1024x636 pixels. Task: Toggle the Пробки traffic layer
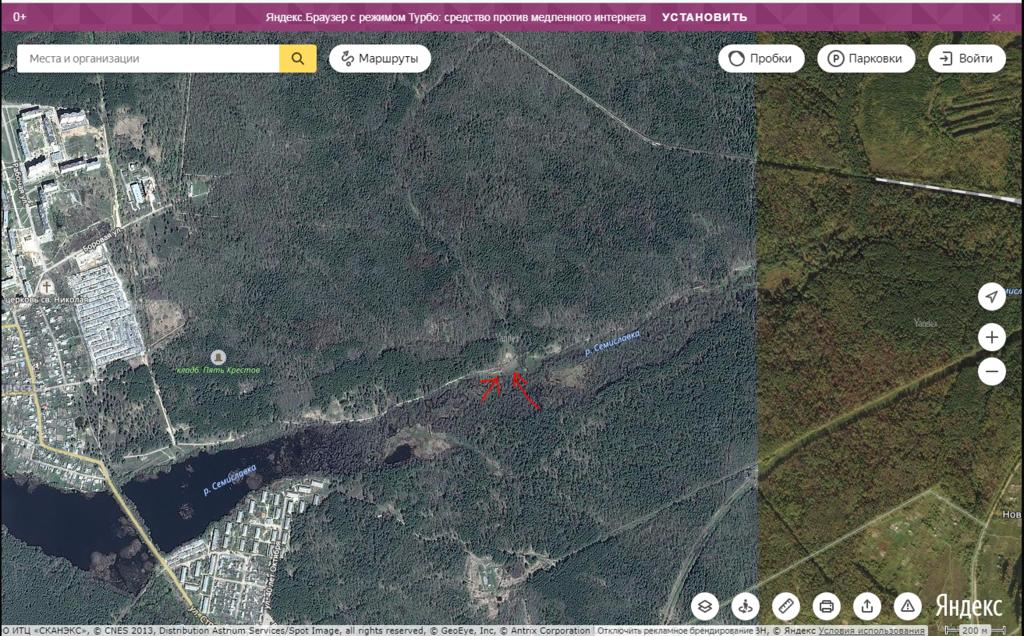click(x=761, y=59)
